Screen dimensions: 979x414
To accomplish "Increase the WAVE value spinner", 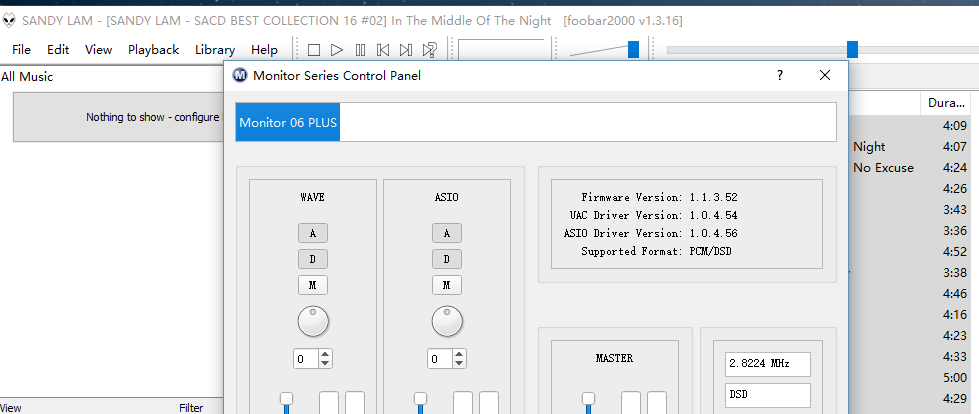I will click(326, 354).
